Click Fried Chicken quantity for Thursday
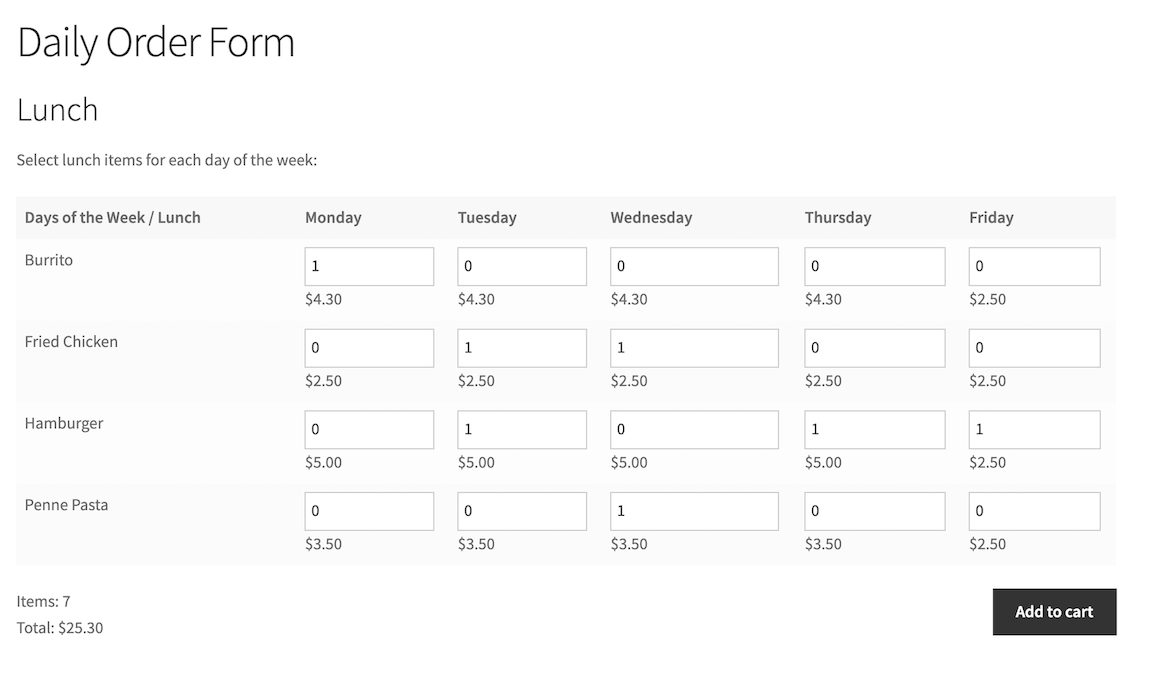Screen dimensions: 1156x693 click(874, 348)
